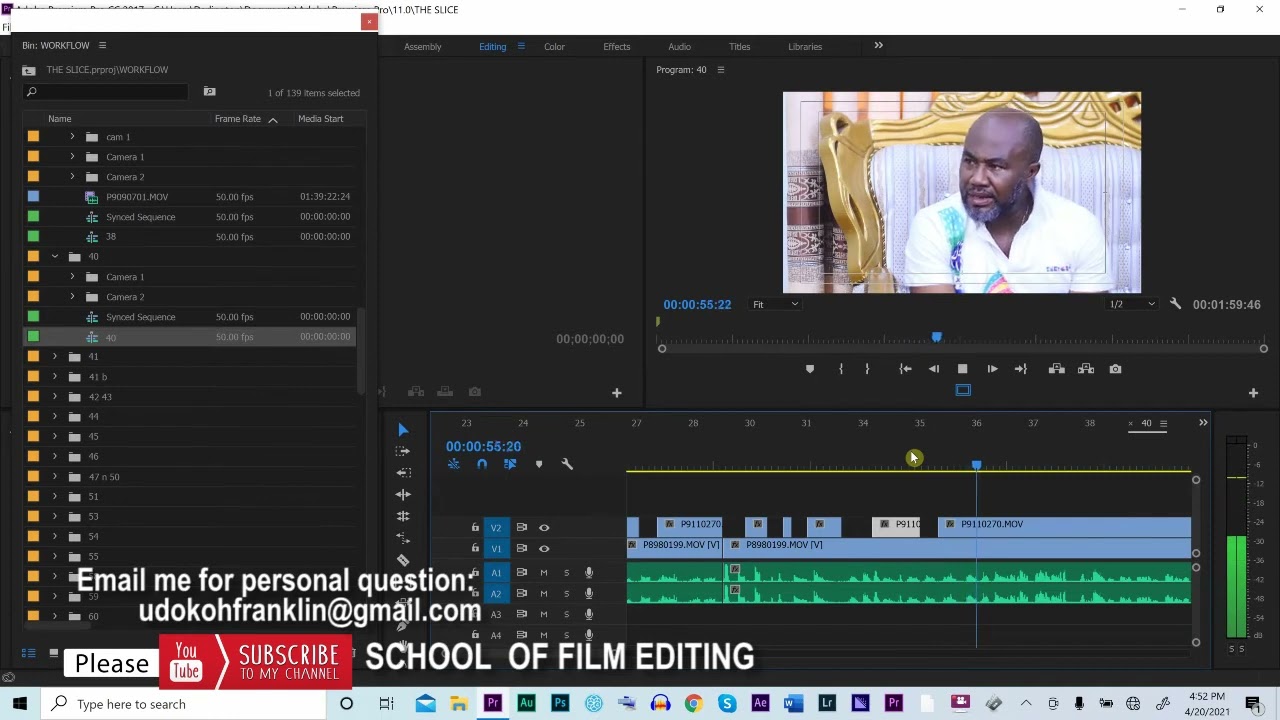The image size is (1280, 720).
Task: Go to Out point
Action: point(1021,369)
